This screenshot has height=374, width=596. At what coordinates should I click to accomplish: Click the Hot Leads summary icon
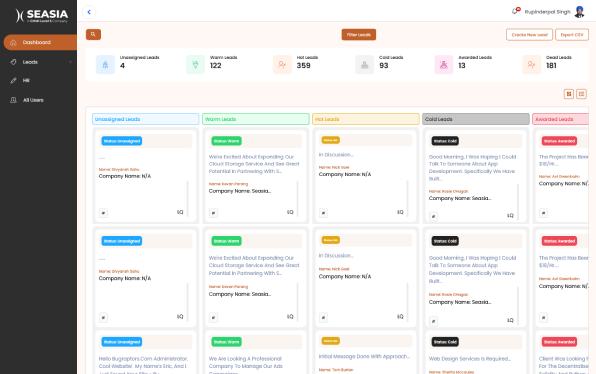tap(282, 65)
